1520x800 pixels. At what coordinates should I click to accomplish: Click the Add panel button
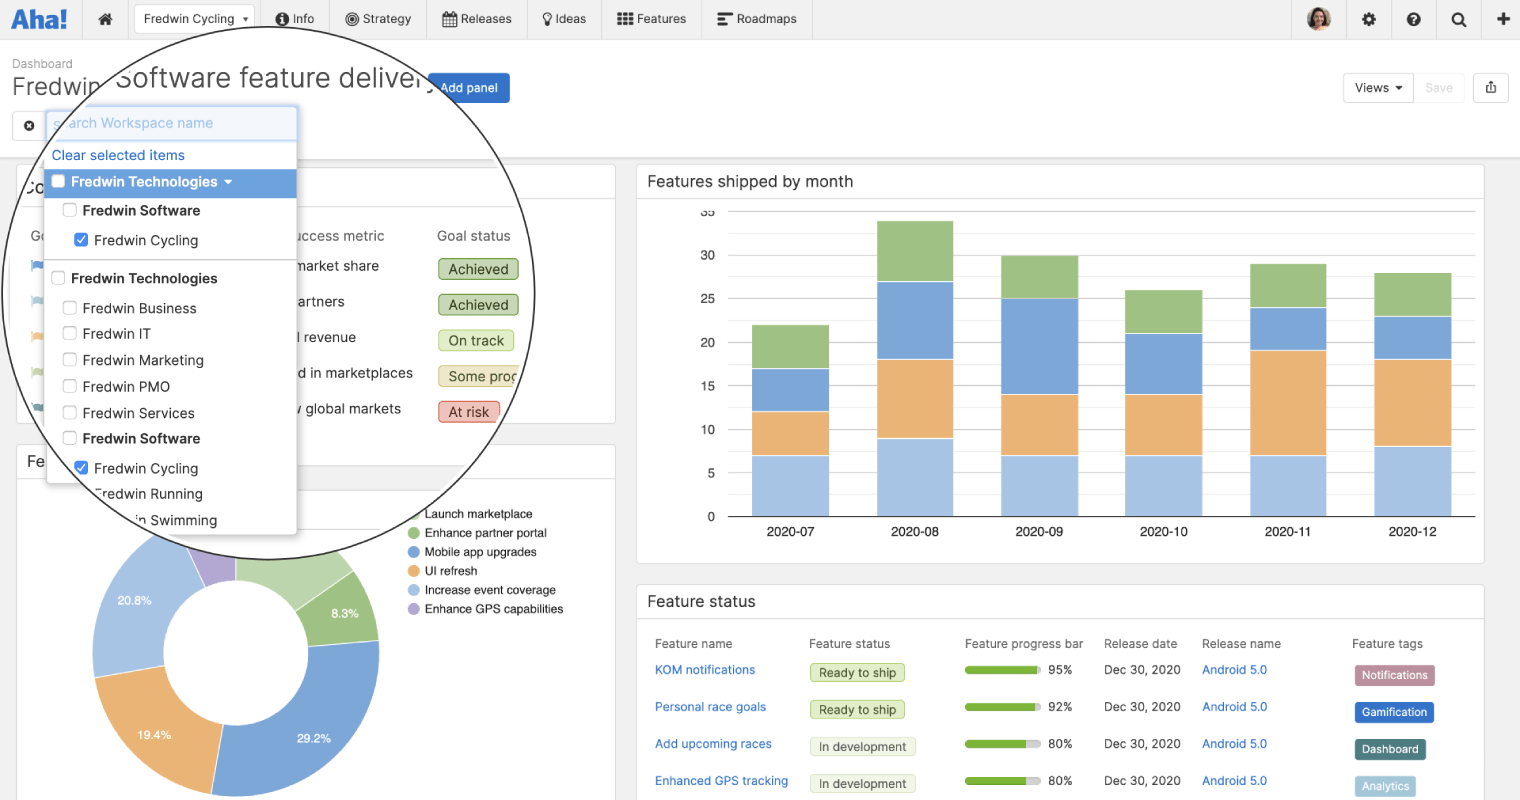click(x=468, y=88)
